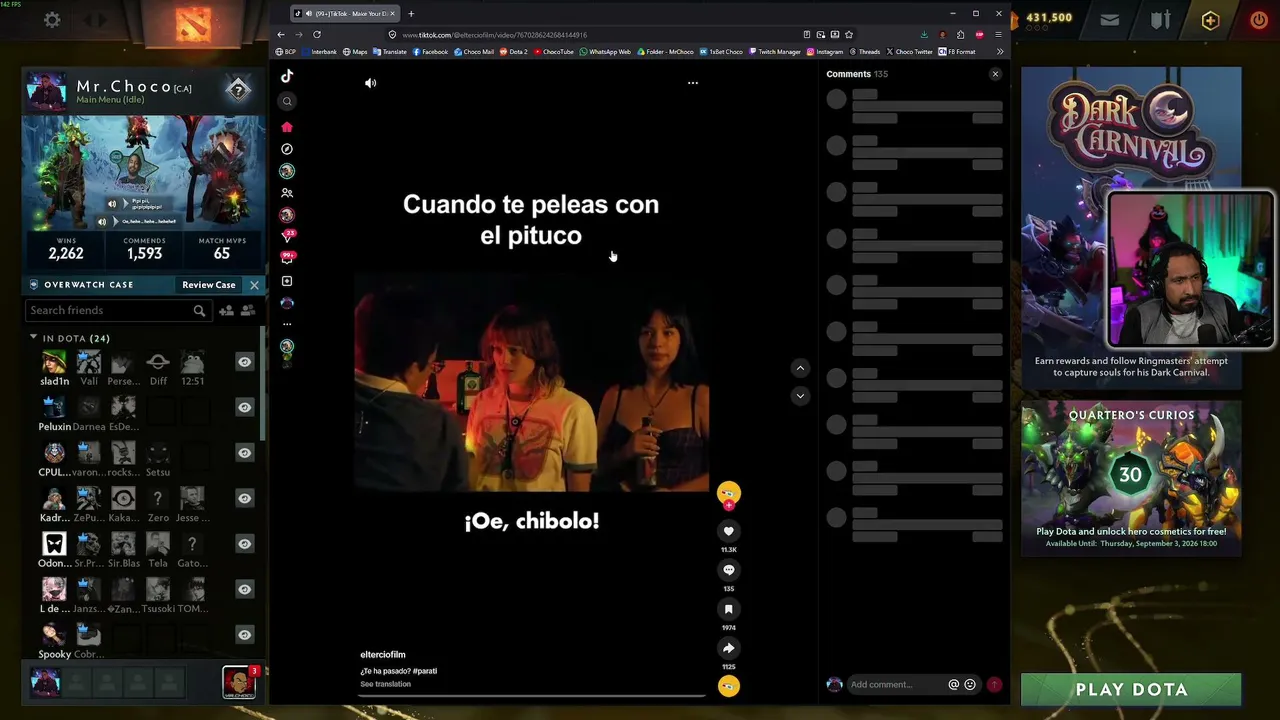Toggle eye icon on Peluxin row
The width and height of the screenshot is (1280, 720).
coord(244,407)
